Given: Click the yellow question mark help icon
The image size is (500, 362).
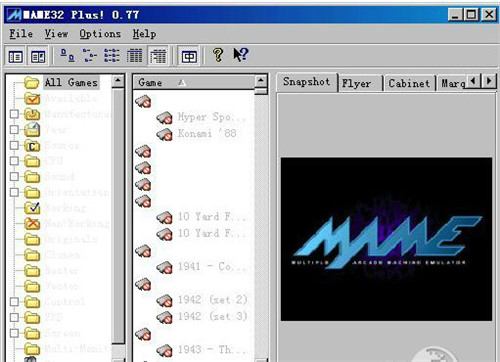Looking at the screenshot, I should (218, 55).
